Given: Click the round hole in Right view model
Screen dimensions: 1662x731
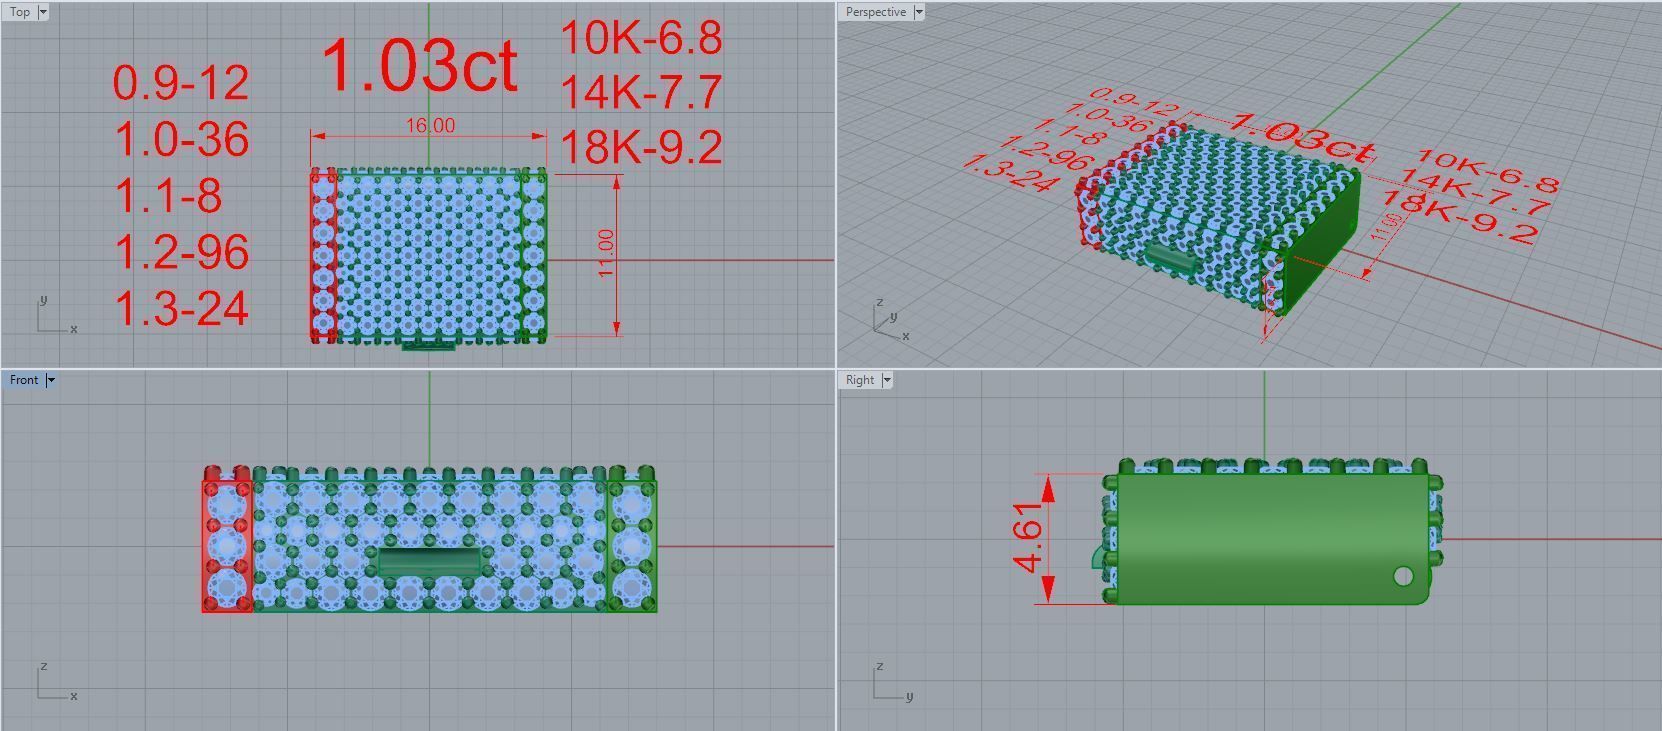Looking at the screenshot, I should pos(1403,576).
